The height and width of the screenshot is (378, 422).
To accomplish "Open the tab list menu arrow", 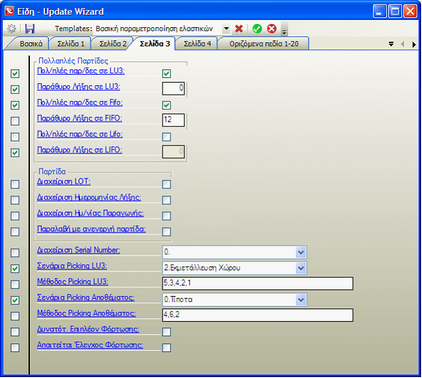I will tap(391, 44).
